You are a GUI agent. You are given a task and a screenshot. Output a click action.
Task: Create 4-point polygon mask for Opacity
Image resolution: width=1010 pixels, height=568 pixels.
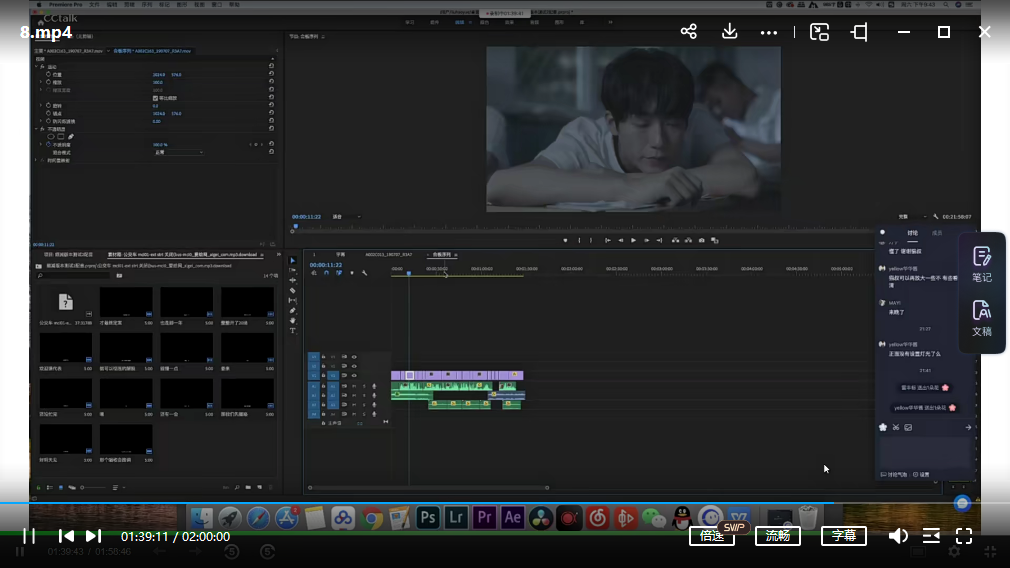(x=61, y=137)
